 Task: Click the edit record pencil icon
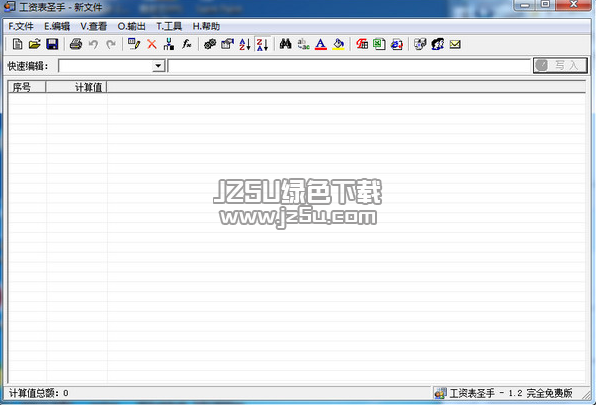click(x=134, y=44)
